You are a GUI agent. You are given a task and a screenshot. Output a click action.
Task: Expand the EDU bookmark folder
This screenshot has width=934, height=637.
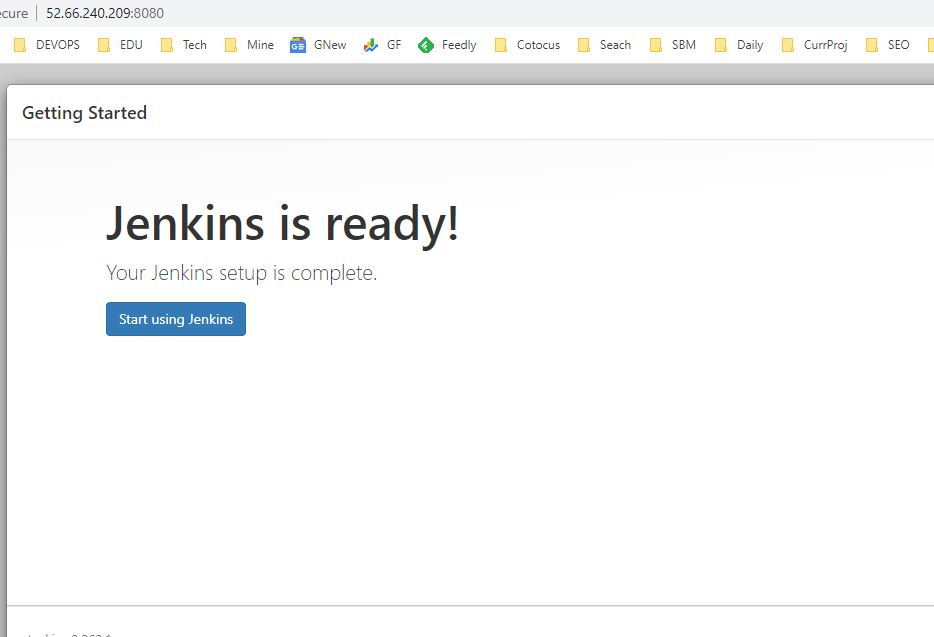pyautogui.click(x=120, y=45)
